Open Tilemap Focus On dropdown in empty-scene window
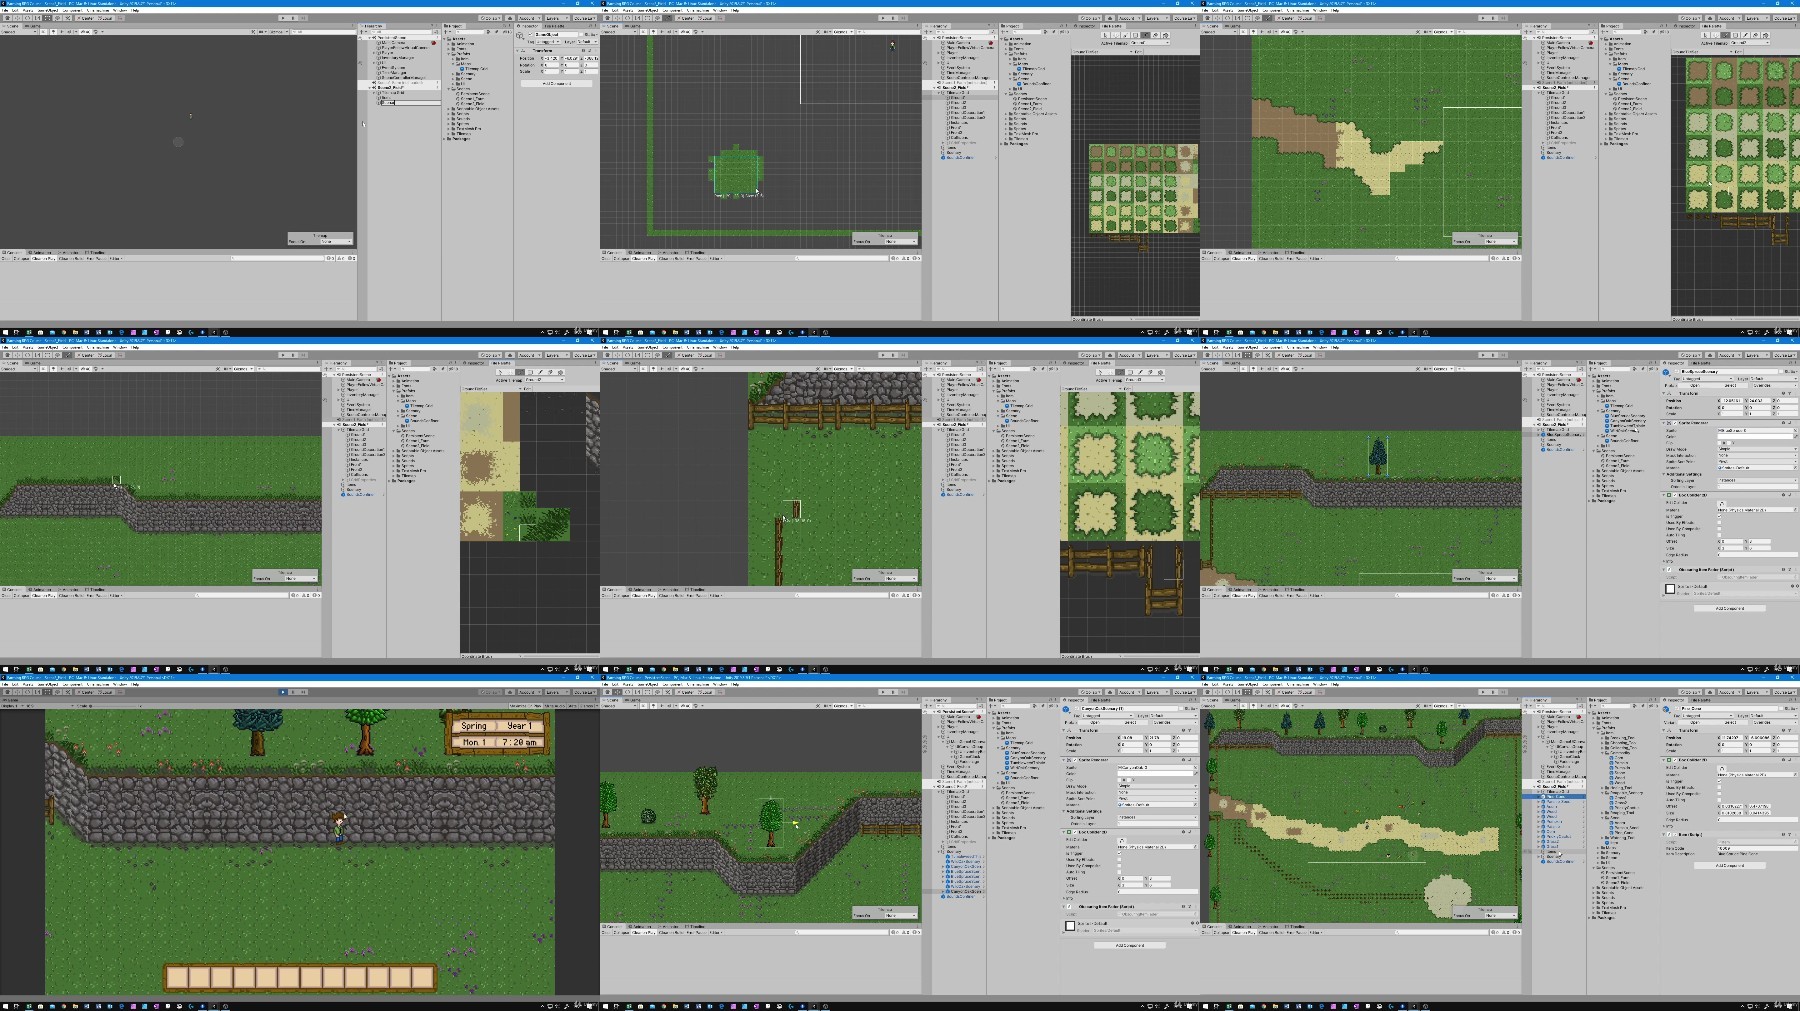Image resolution: width=1800 pixels, height=1011 pixels. pos(336,241)
